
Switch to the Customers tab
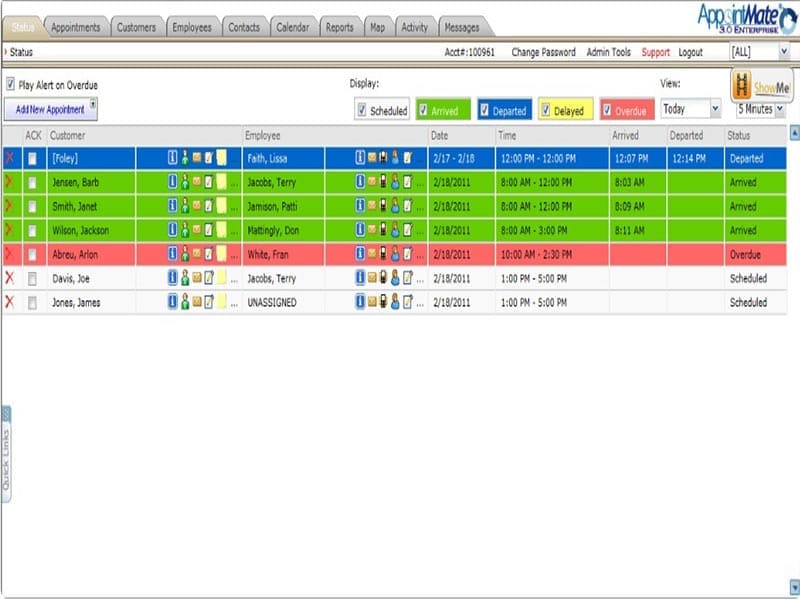pyautogui.click(x=136, y=27)
